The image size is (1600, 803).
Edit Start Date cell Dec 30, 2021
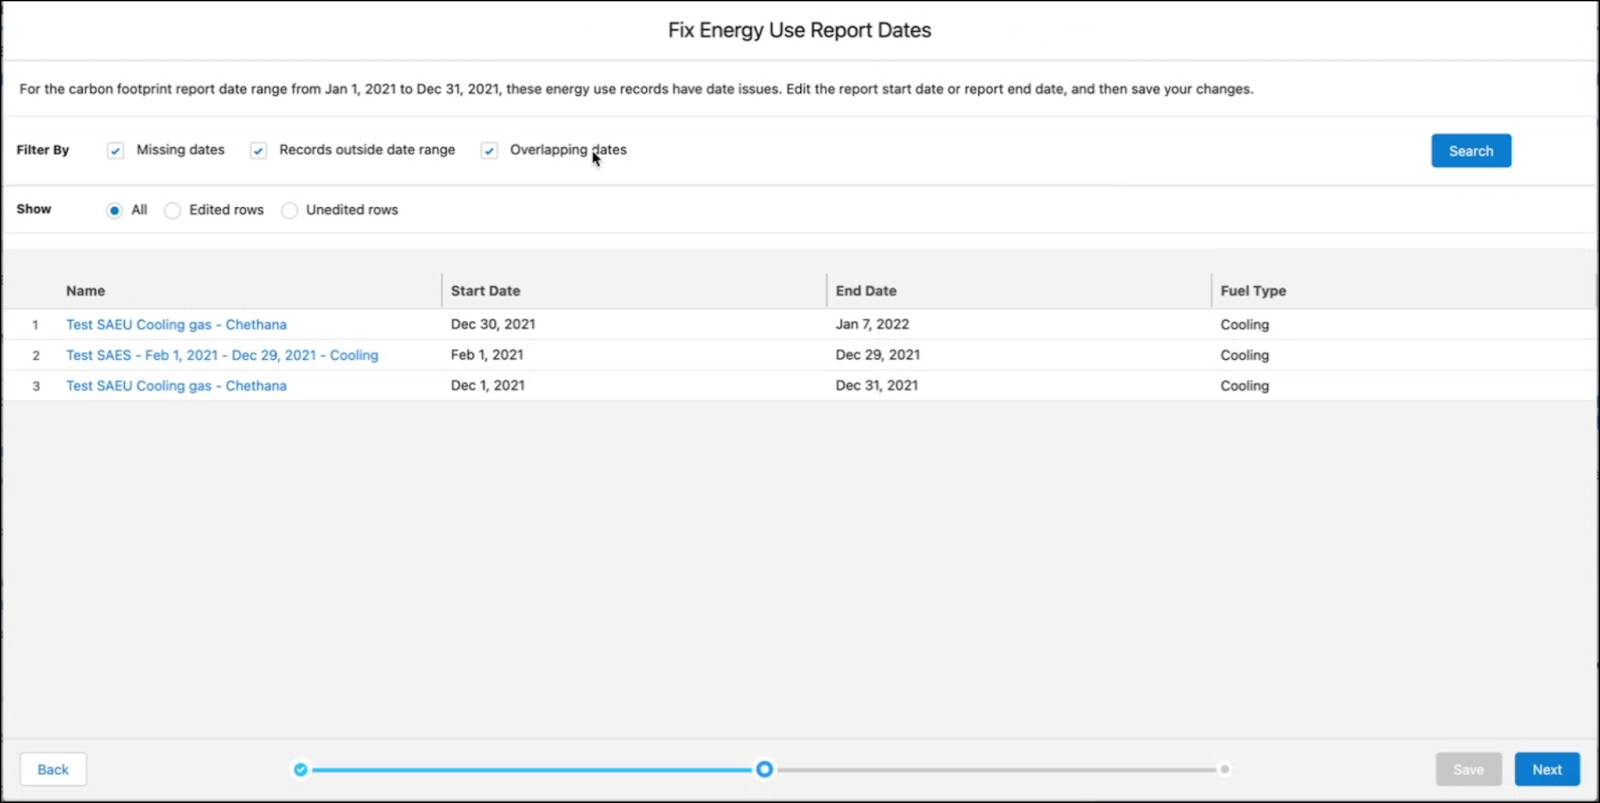click(x=633, y=324)
